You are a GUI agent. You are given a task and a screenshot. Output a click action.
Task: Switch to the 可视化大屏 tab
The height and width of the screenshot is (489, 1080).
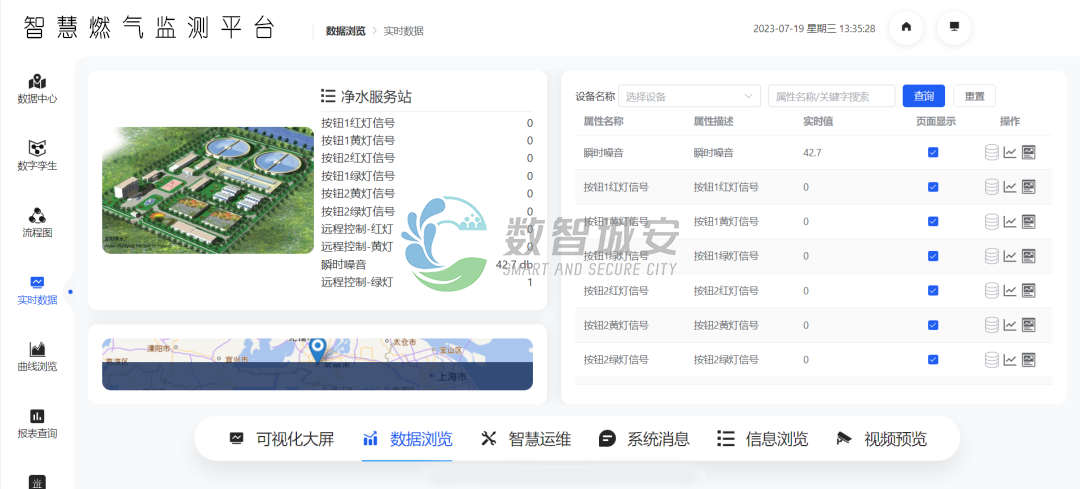[x=282, y=438]
